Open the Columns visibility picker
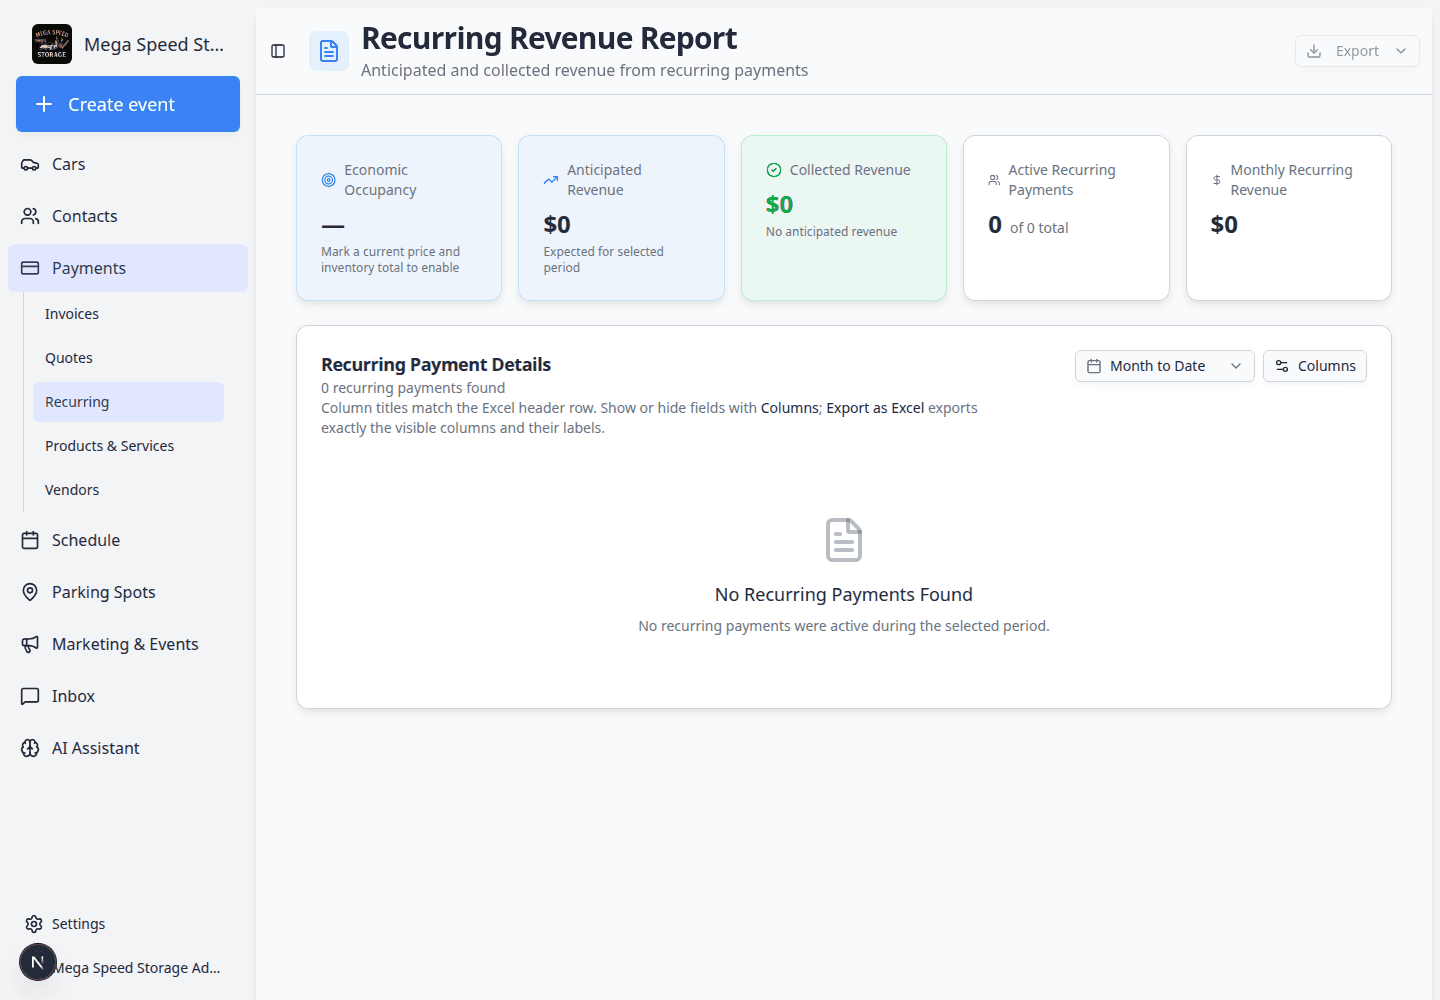The height and width of the screenshot is (1000, 1440). point(1315,366)
